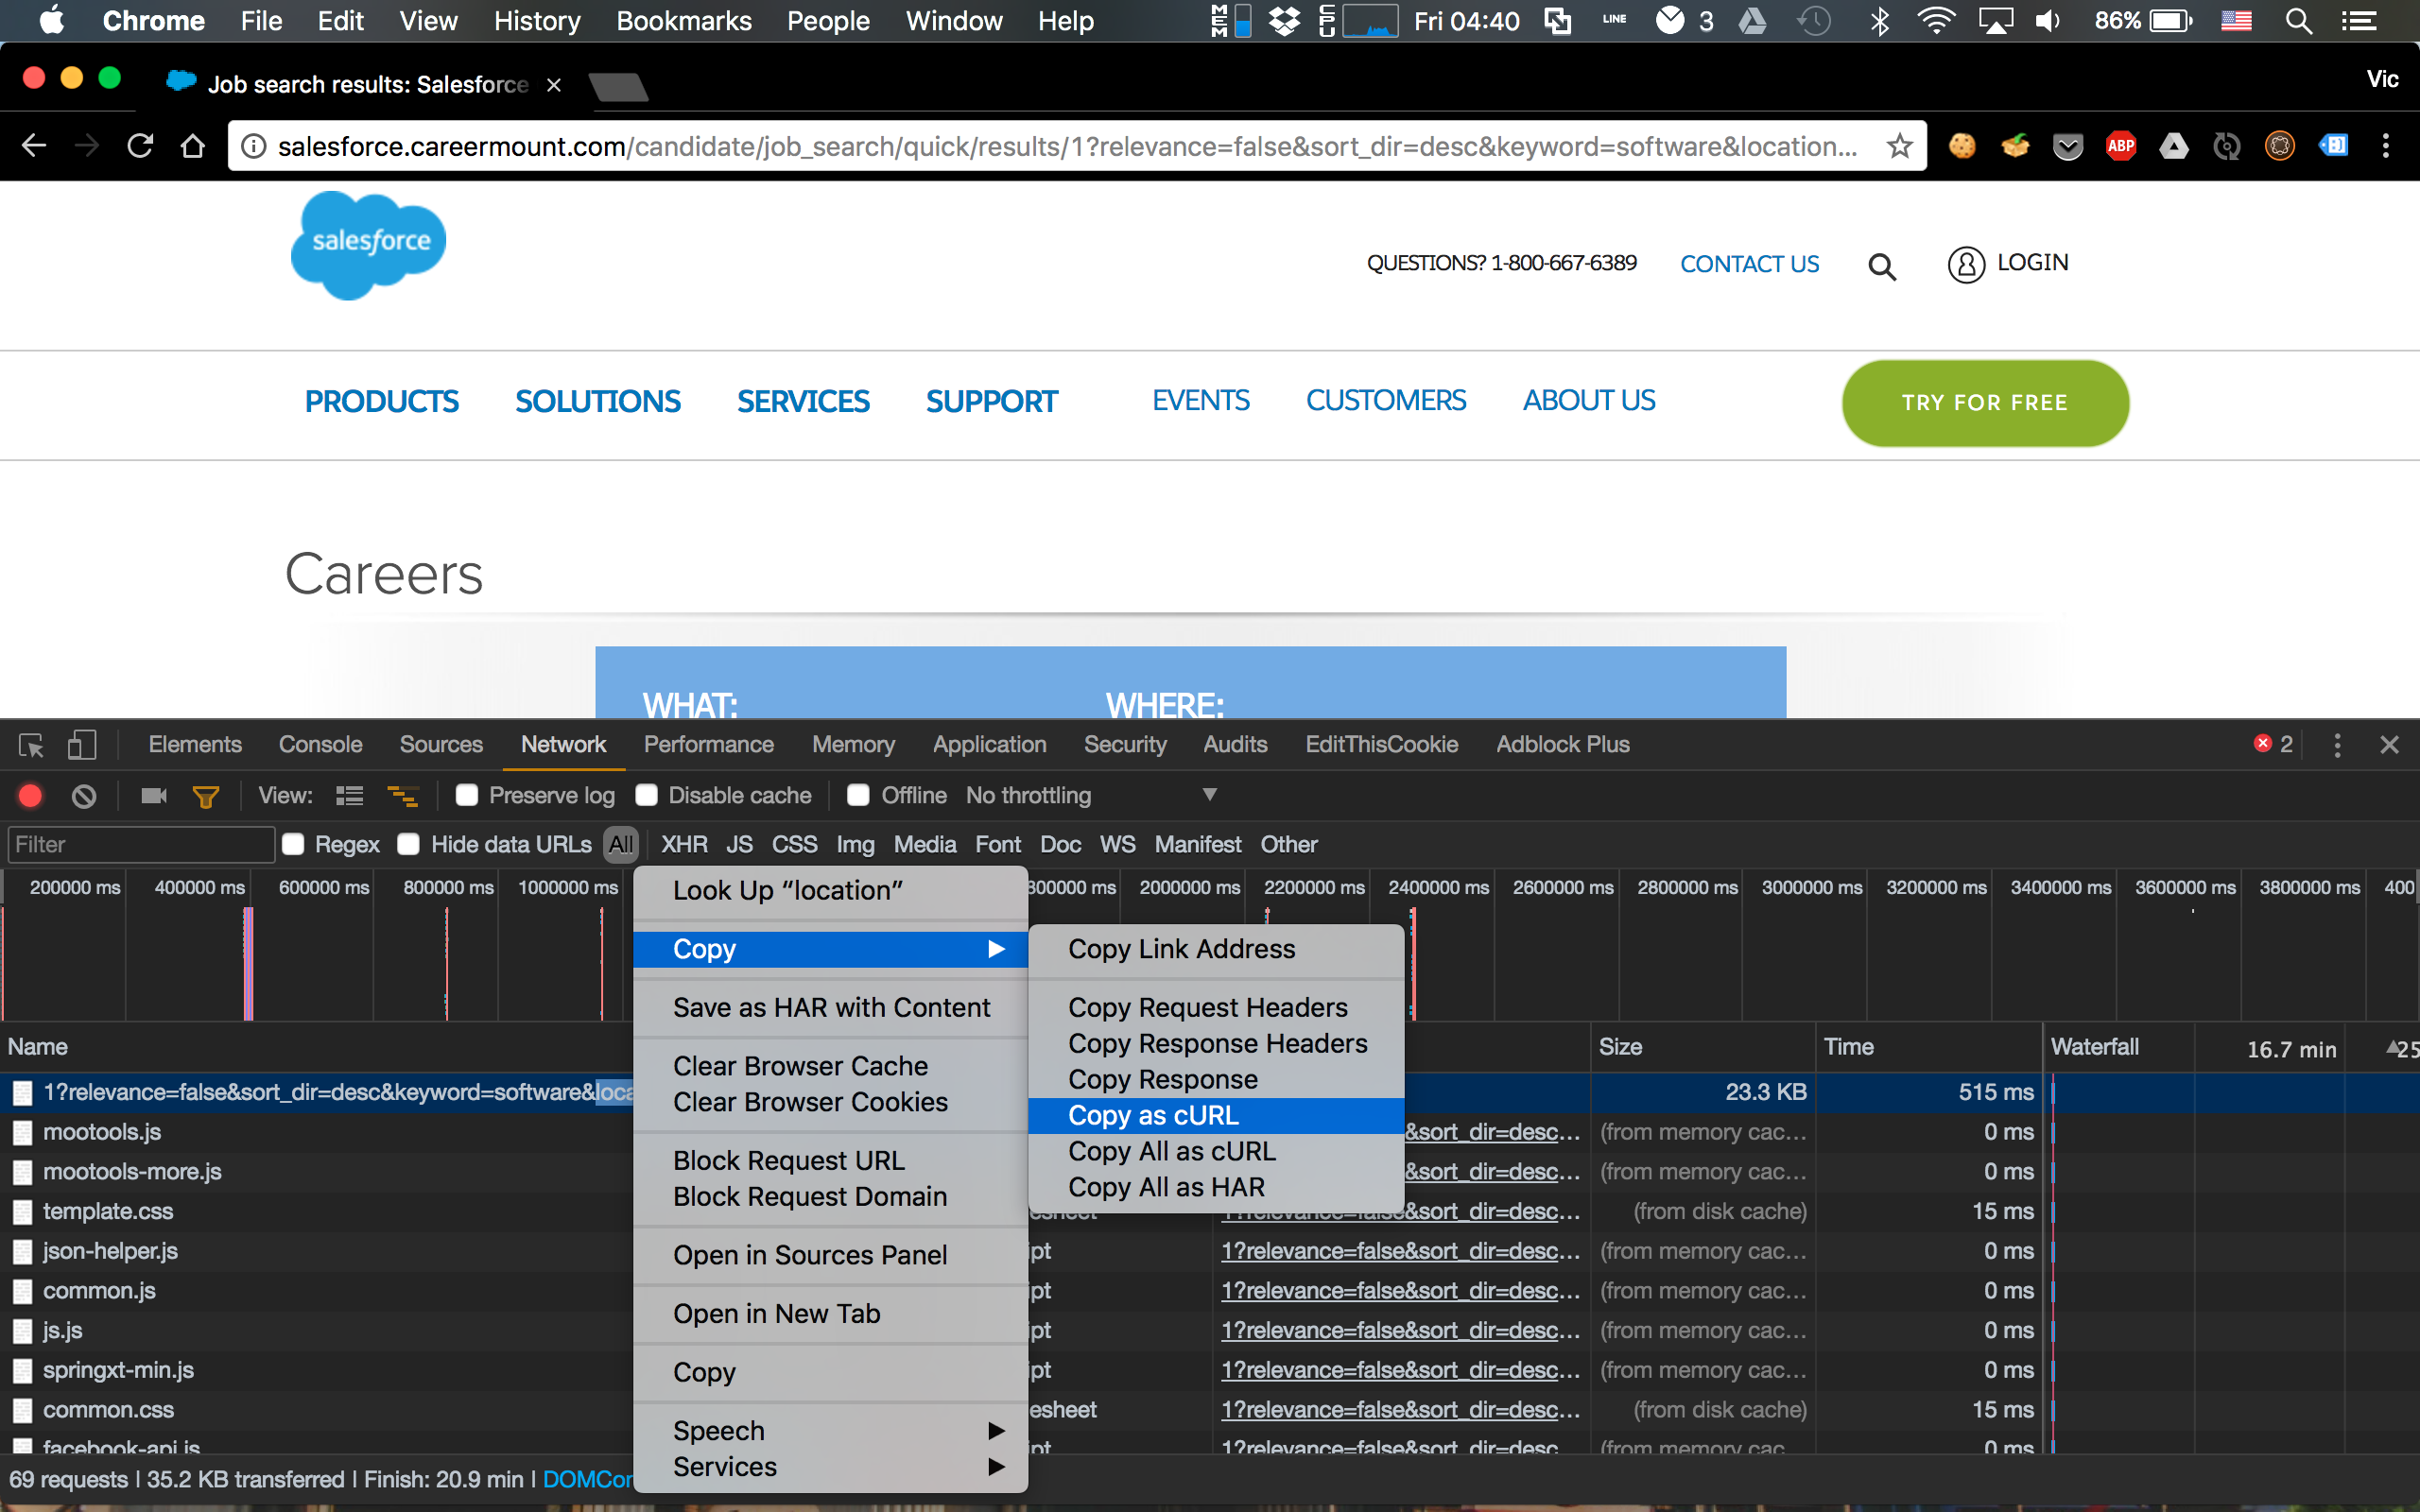Expand the Services submenu
Viewport: 2420px width, 1512px height.
coord(830,1467)
